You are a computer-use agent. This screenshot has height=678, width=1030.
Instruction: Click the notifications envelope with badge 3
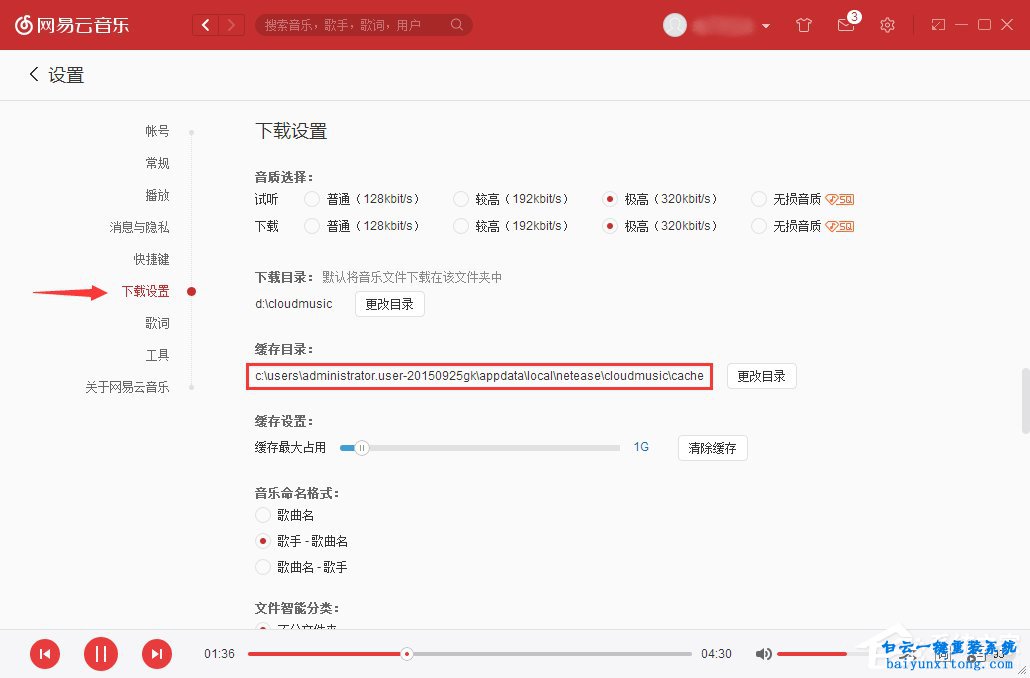[845, 25]
